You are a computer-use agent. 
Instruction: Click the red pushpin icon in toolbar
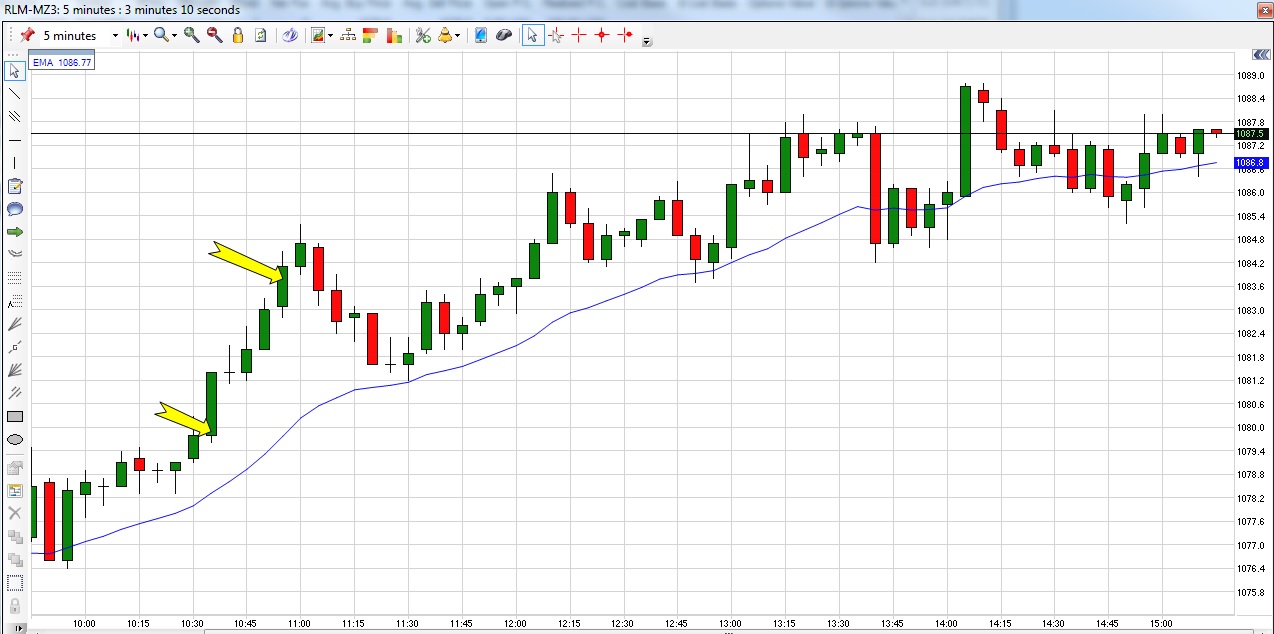pyautogui.click(x=27, y=35)
